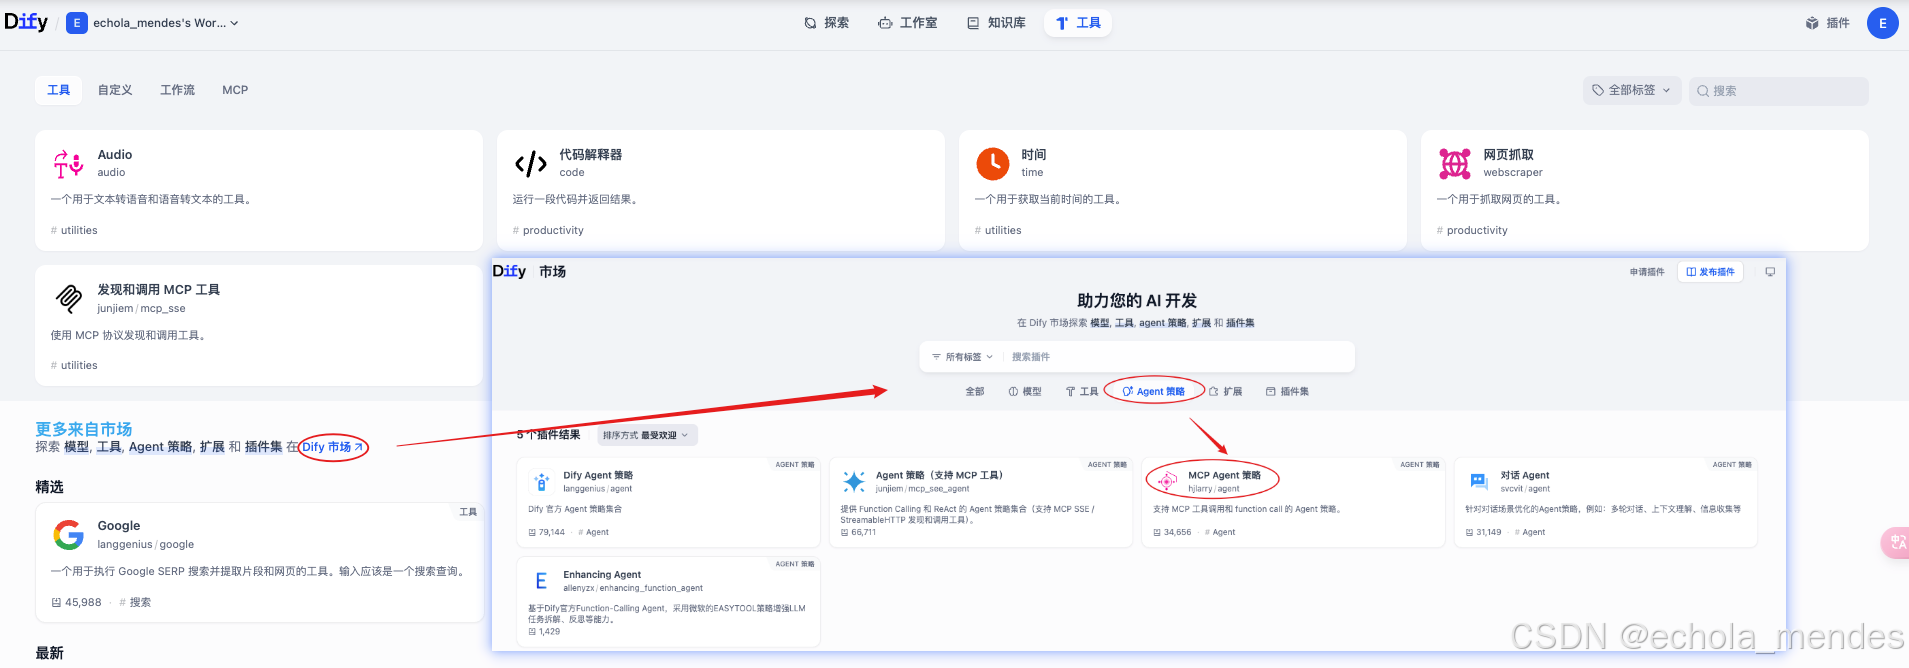Click the Enhancing Agent plugin title
Screen dimensions: 1909x668
(x=602, y=575)
